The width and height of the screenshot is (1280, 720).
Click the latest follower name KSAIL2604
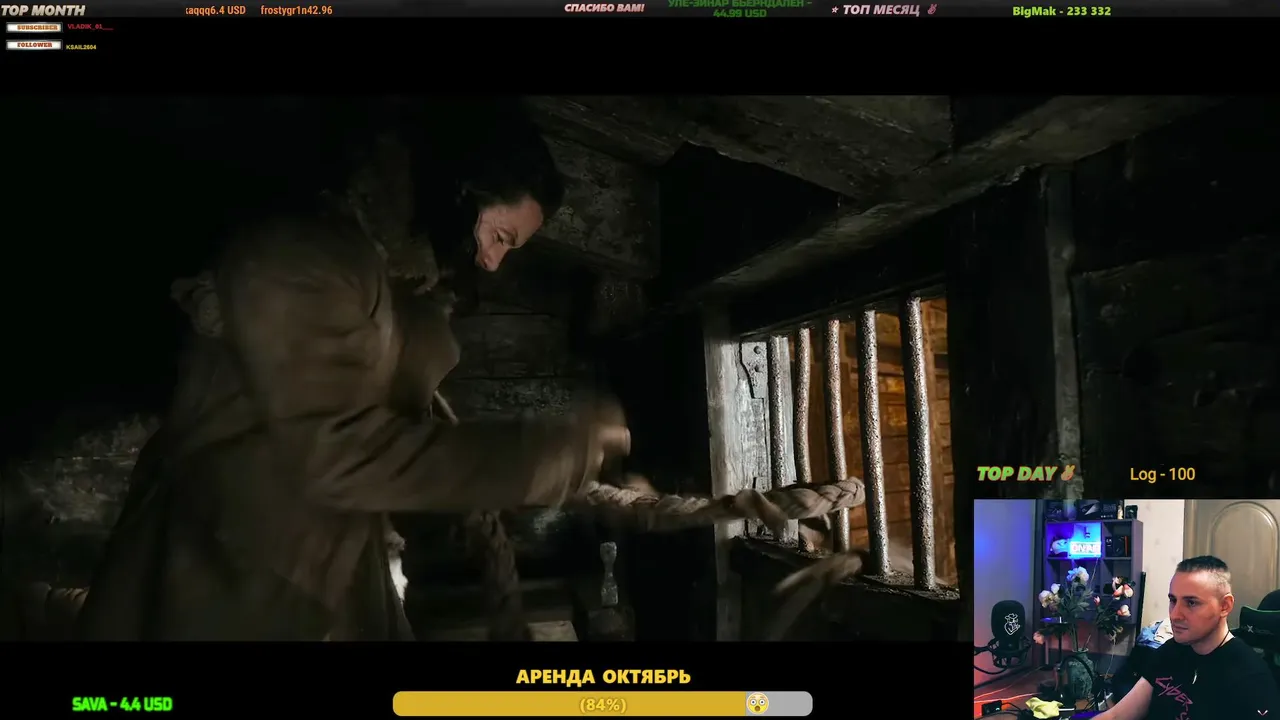coord(81,47)
